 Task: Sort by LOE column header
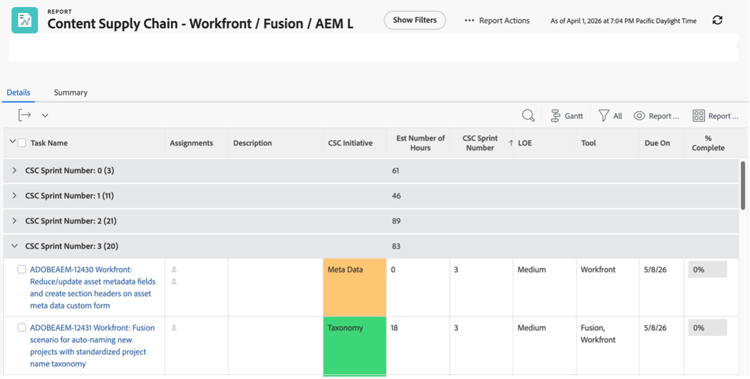525,143
